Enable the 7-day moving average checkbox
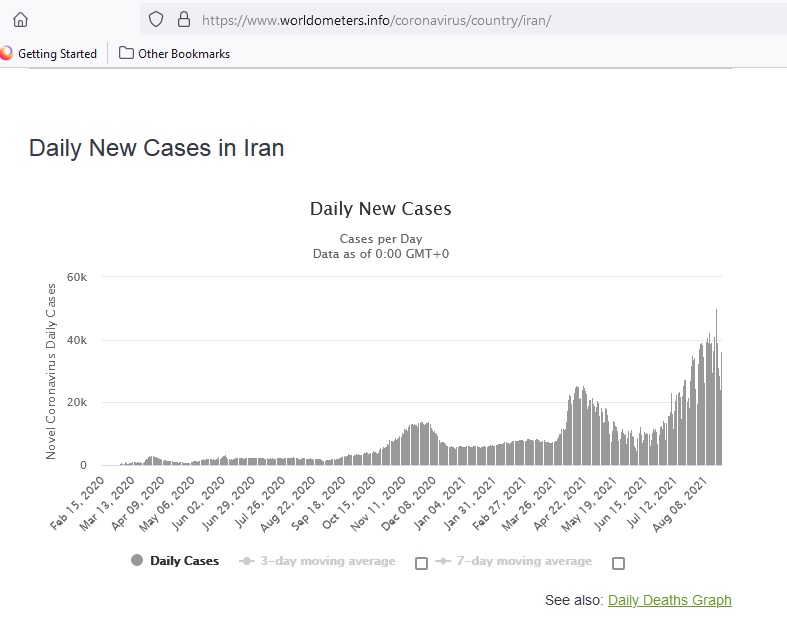 [x=618, y=563]
